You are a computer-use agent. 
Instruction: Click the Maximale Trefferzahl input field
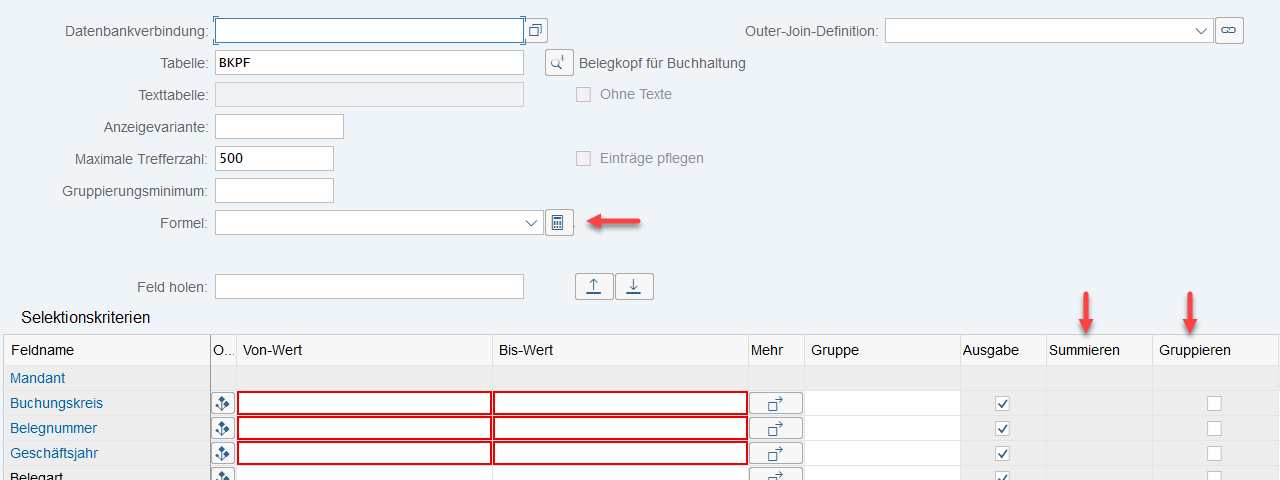coord(274,158)
